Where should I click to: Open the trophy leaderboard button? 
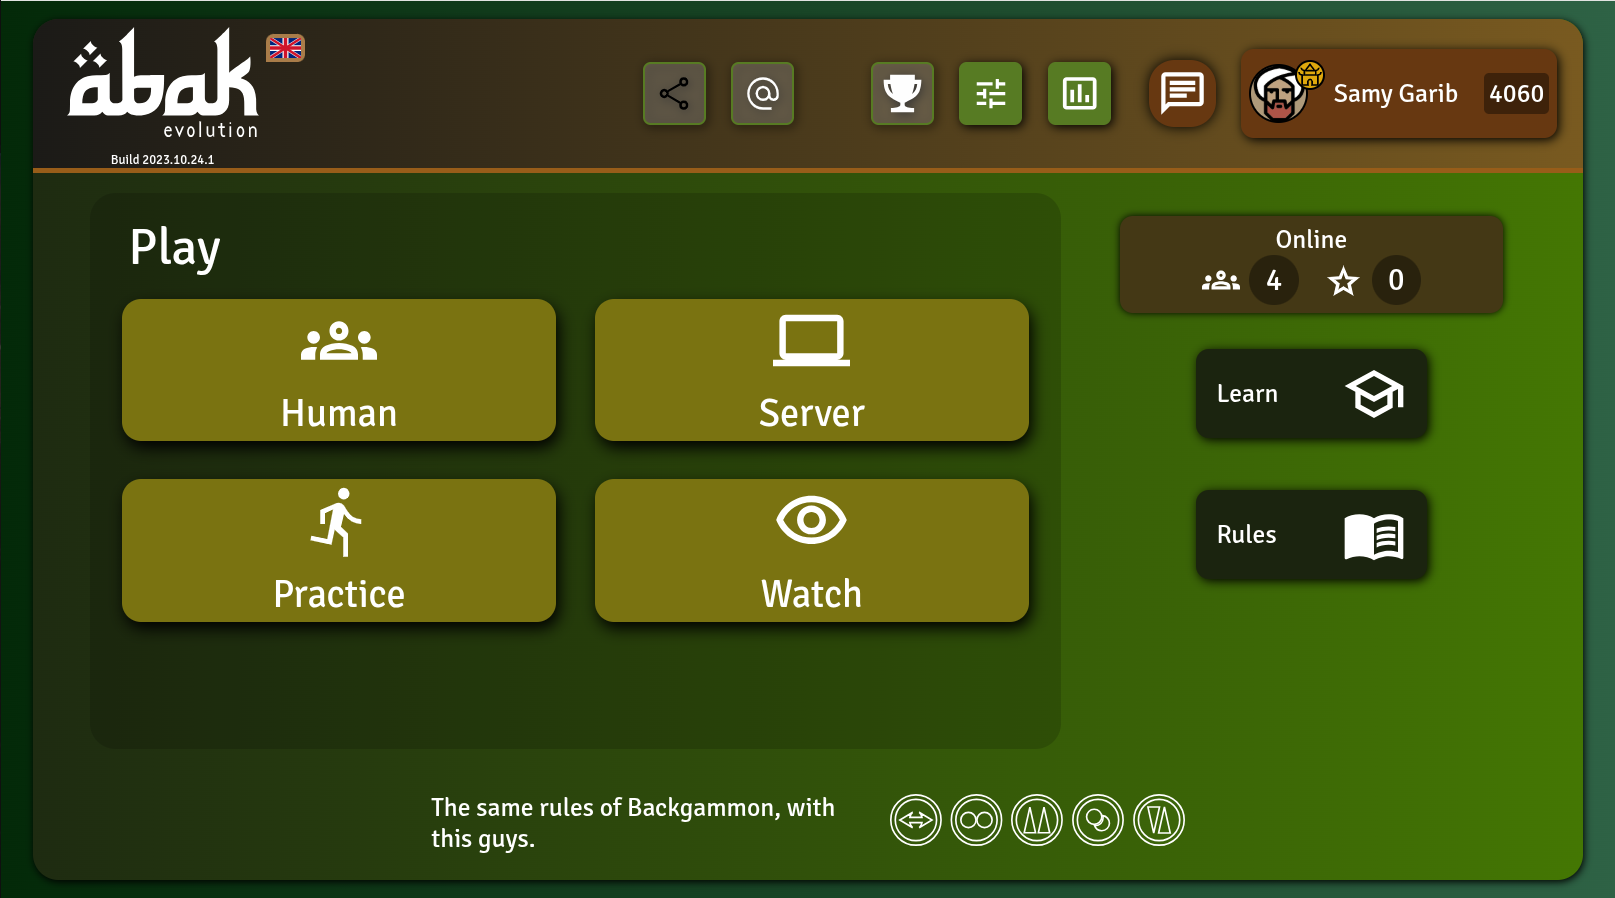pyautogui.click(x=902, y=94)
